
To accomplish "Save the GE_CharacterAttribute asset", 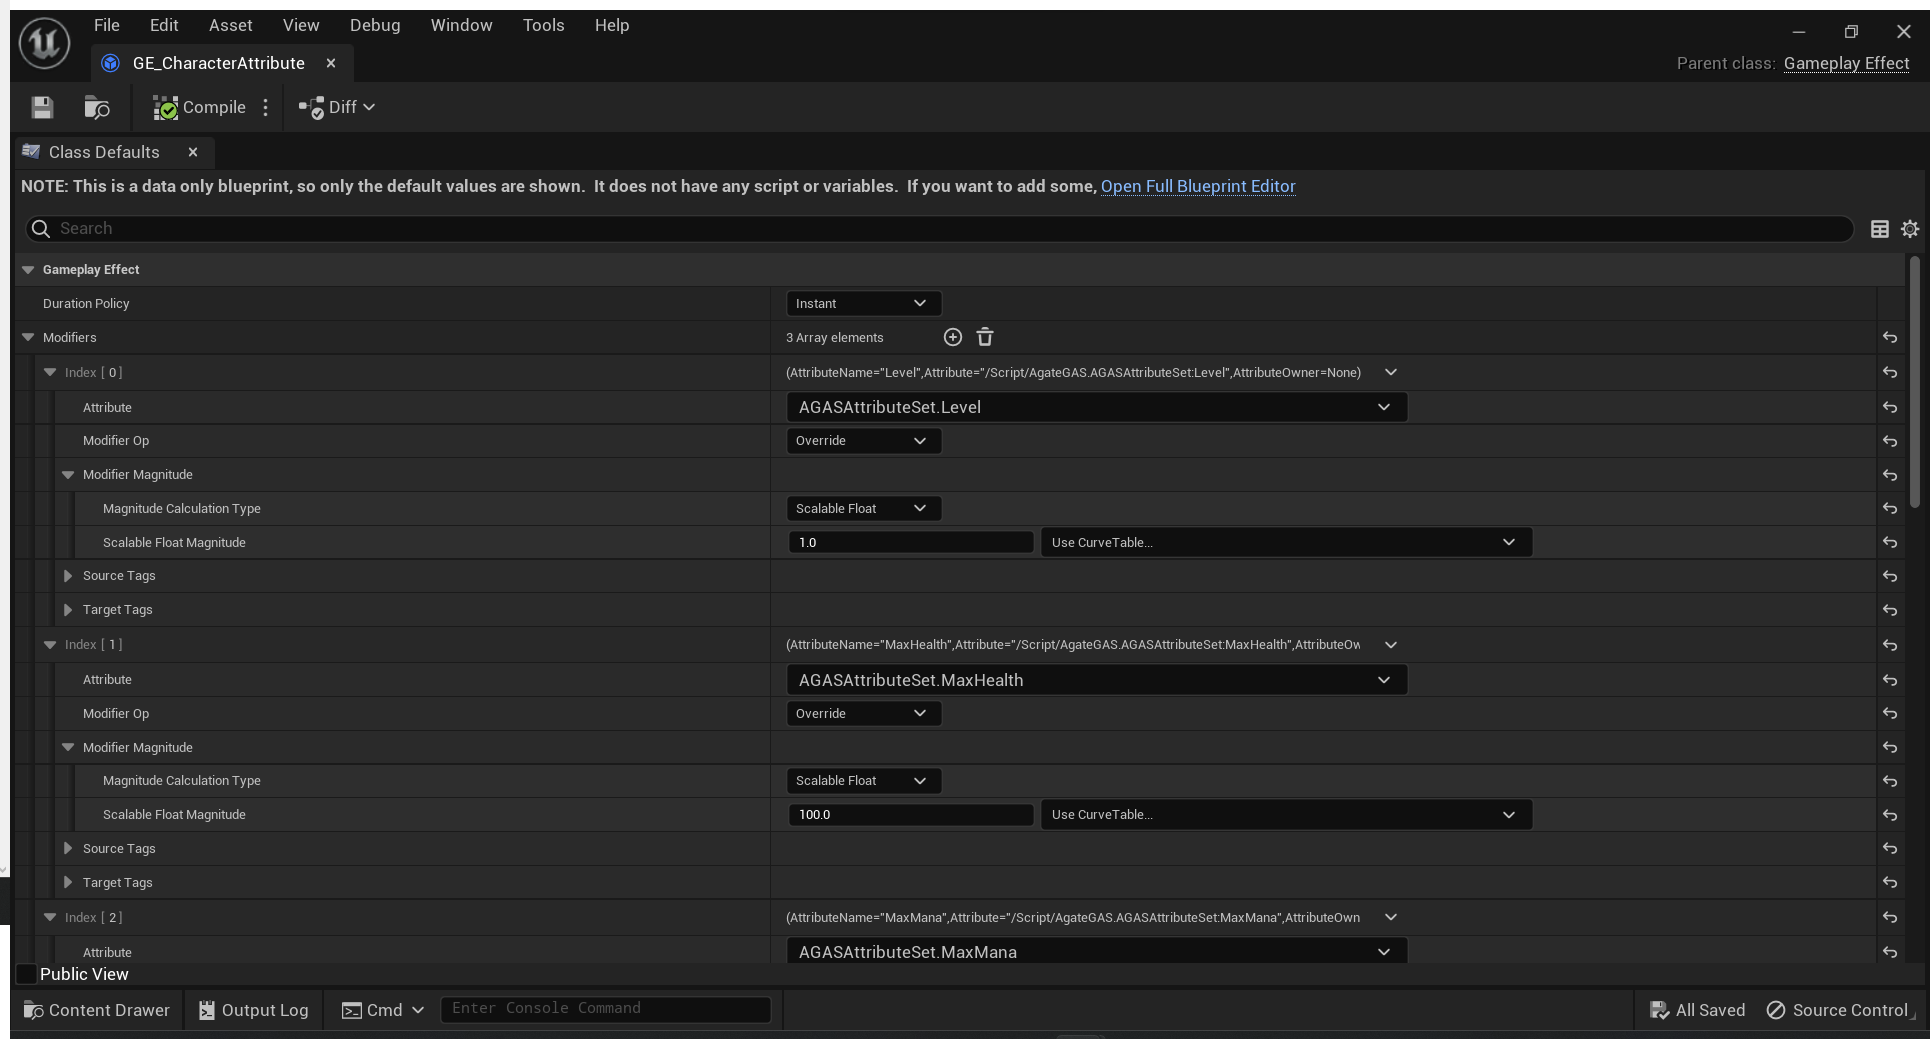I will (x=42, y=107).
